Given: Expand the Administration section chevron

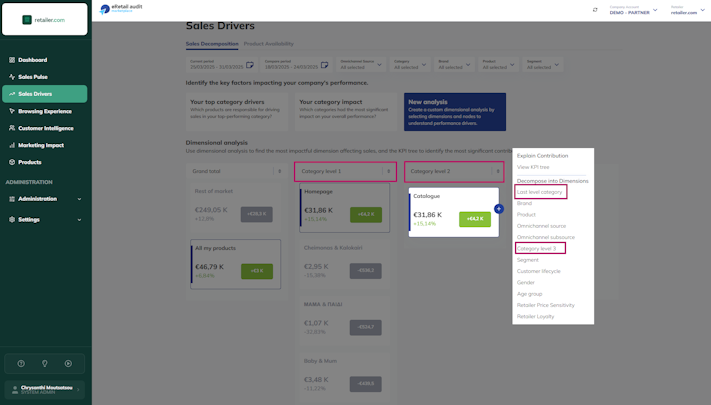Looking at the screenshot, I should (79, 199).
